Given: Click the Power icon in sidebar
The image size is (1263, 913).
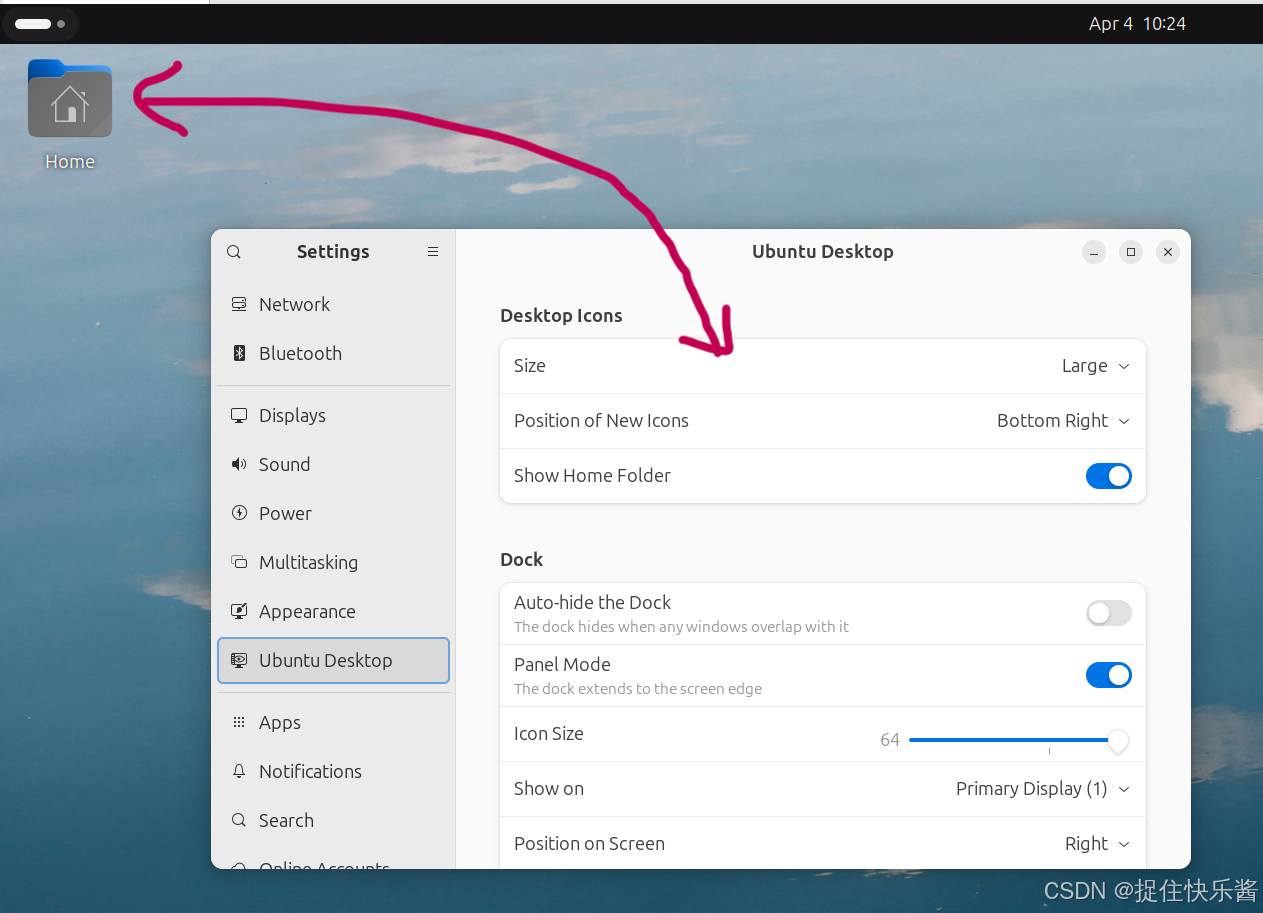Looking at the screenshot, I should 239,513.
